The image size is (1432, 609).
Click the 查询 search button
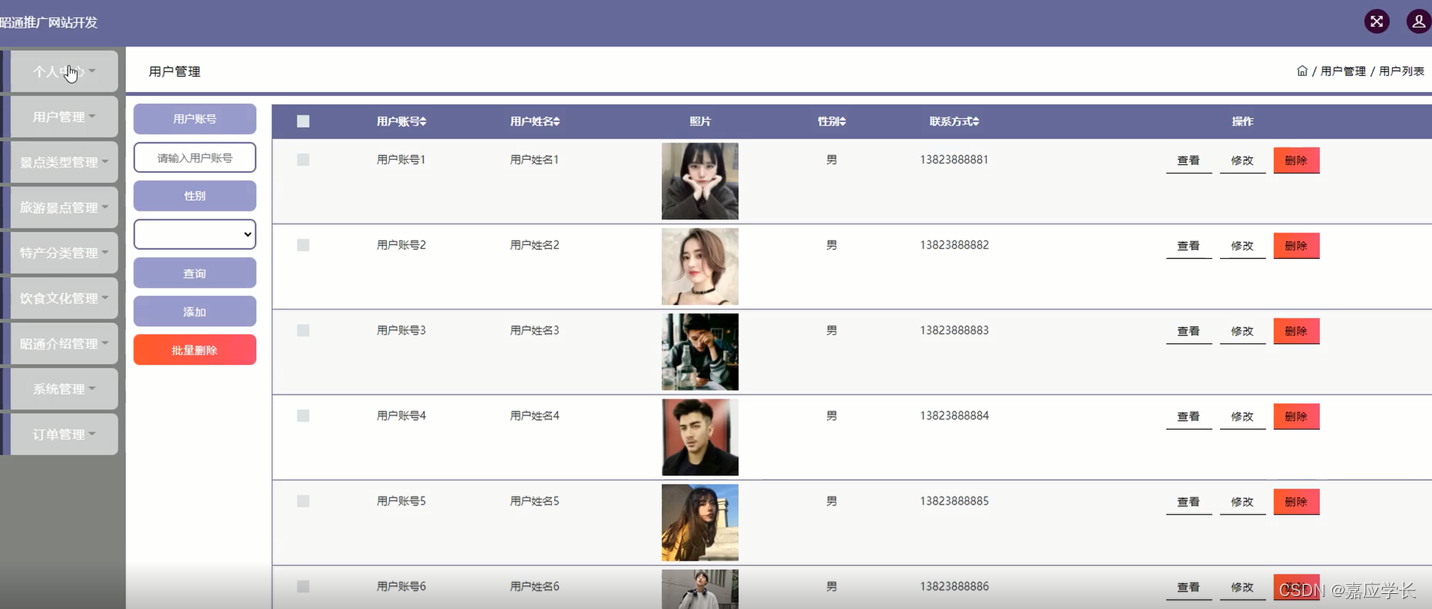pyautogui.click(x=195, y=273)
